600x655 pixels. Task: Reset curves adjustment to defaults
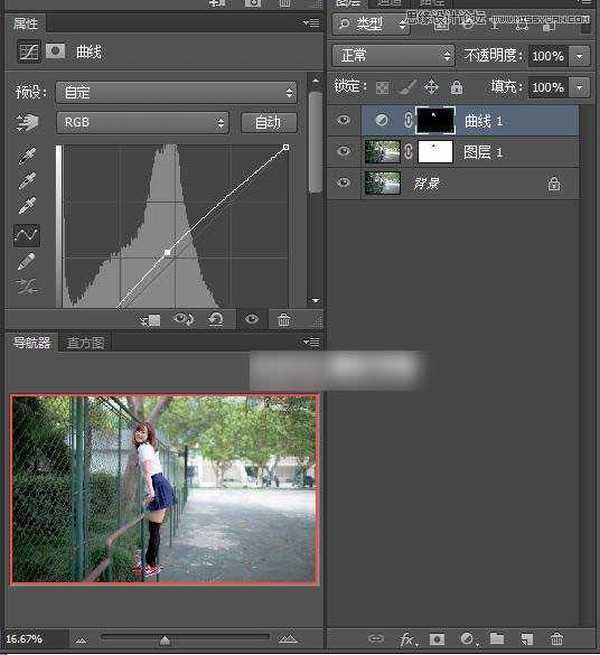215,319
